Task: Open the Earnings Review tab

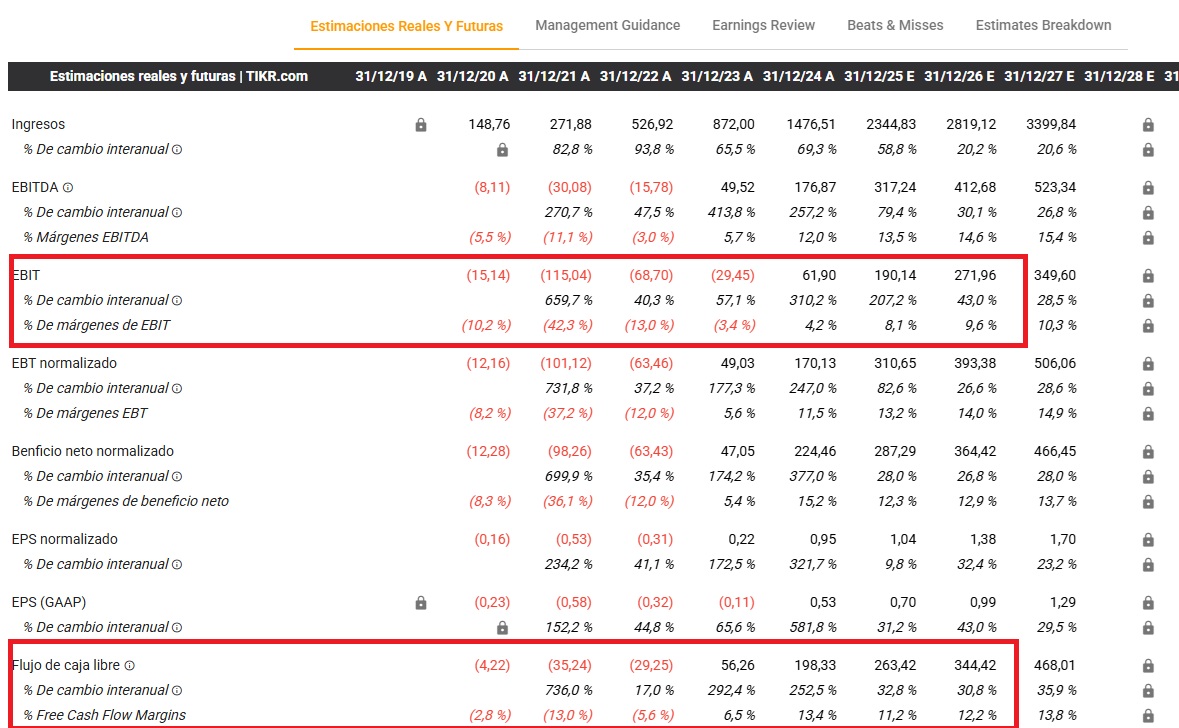Action: tap(763, 25)
